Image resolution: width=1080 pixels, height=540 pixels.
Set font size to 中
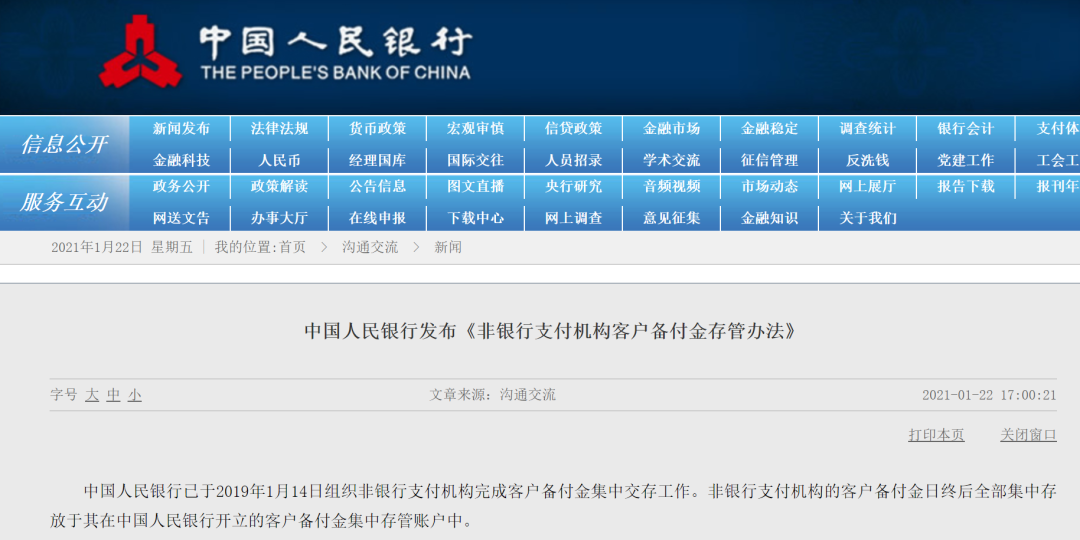[x=113, y=395]
